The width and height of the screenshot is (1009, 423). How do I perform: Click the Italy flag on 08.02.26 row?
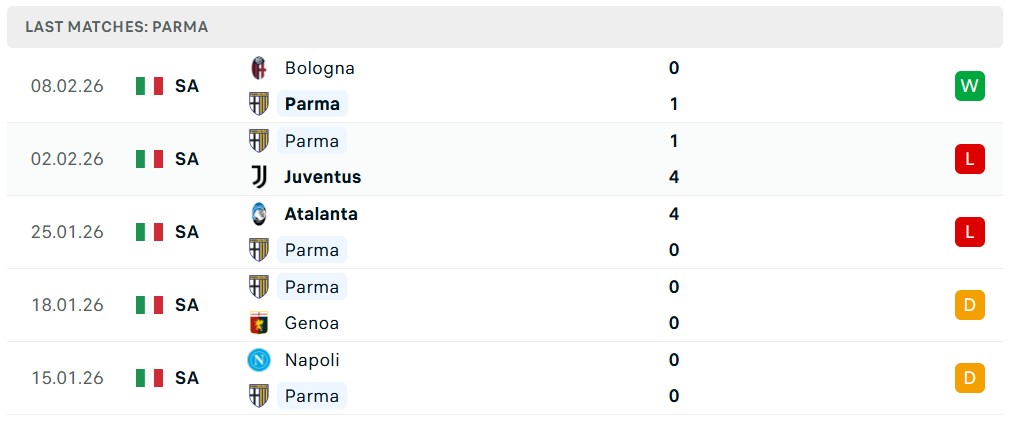pos(149,86)
